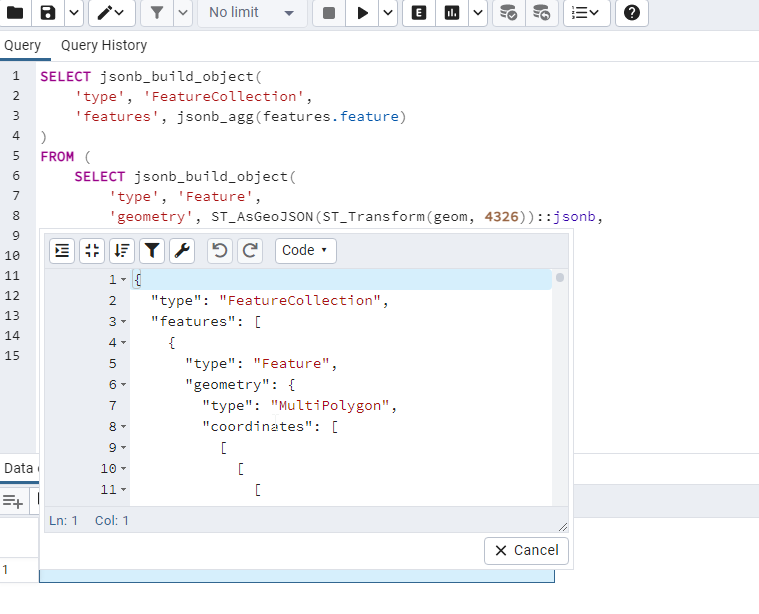Click the Col: 1 status indicator
This screenshot has height=614, width=759.
pyautogui.click(x=112, y=521)
